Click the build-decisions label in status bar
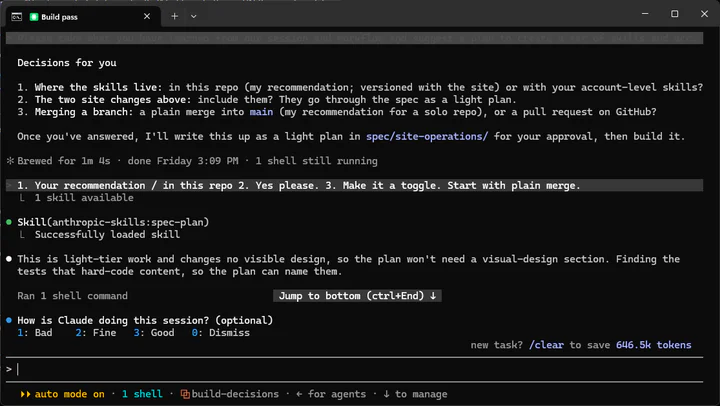Viewport: 720px width, 406px height. pos(235,394)
